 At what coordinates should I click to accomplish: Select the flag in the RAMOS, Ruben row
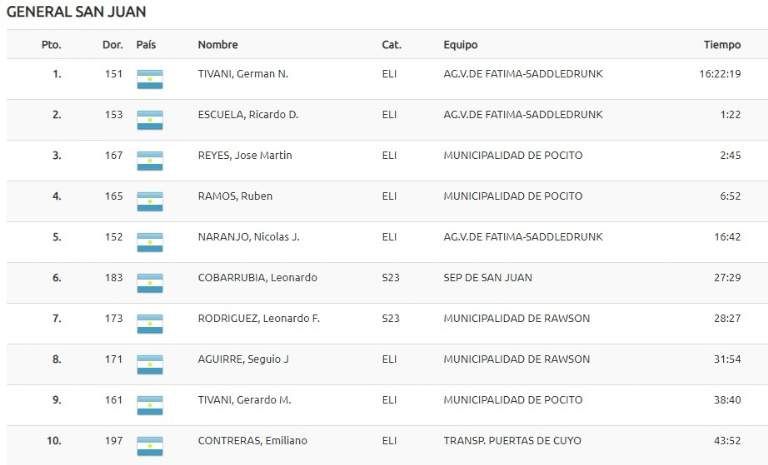[x=149, y=201]
